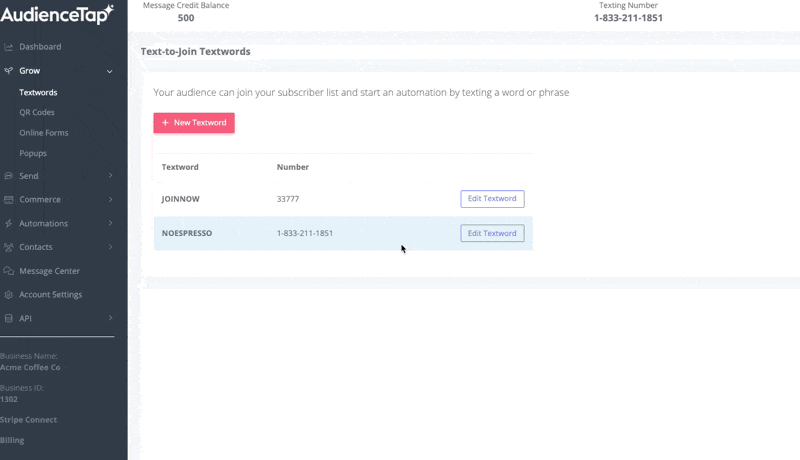
Task: Click the Message Center chat icon
Action: 8,271
